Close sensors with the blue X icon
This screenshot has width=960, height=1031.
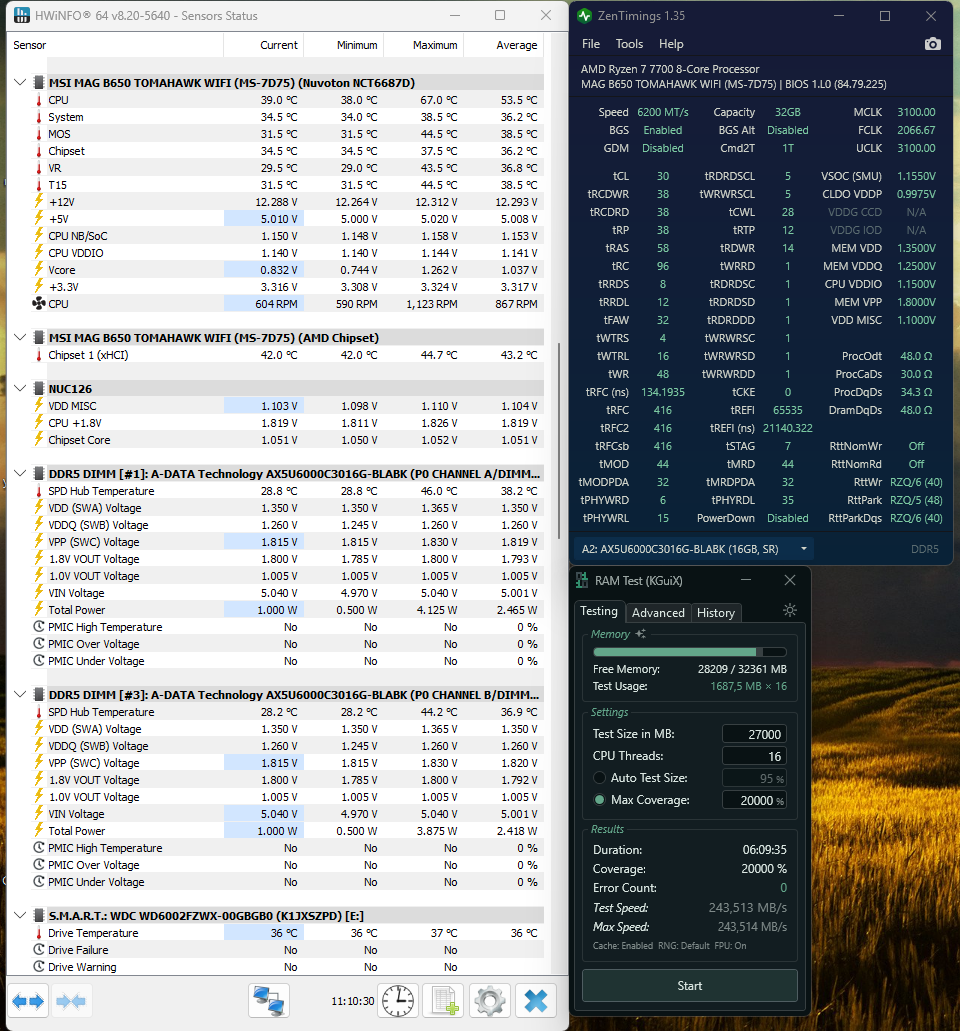pyautogui.click(x=536, y=1001)
